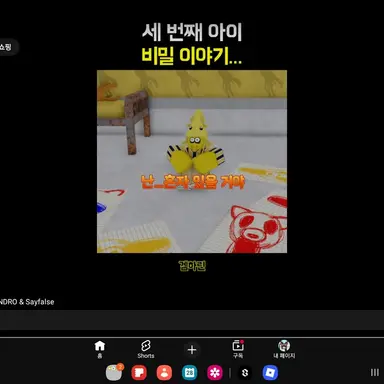
Task: Open the Shorts tab
Action: point(146,349)
